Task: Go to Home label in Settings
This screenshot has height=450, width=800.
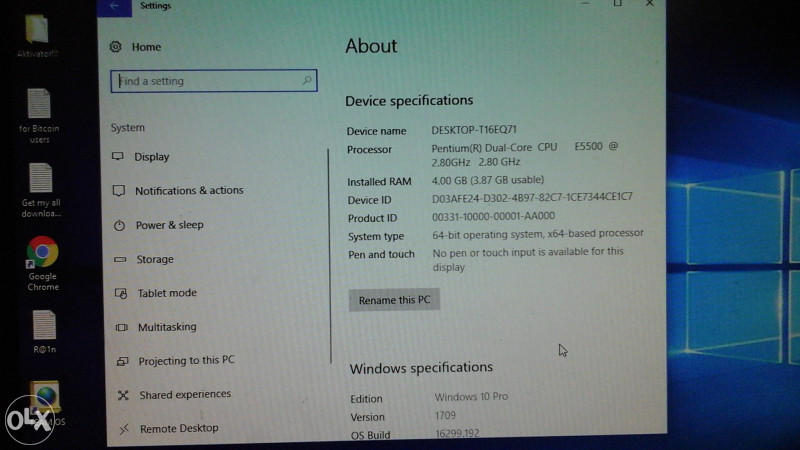Action: click(x=146, y=47)
